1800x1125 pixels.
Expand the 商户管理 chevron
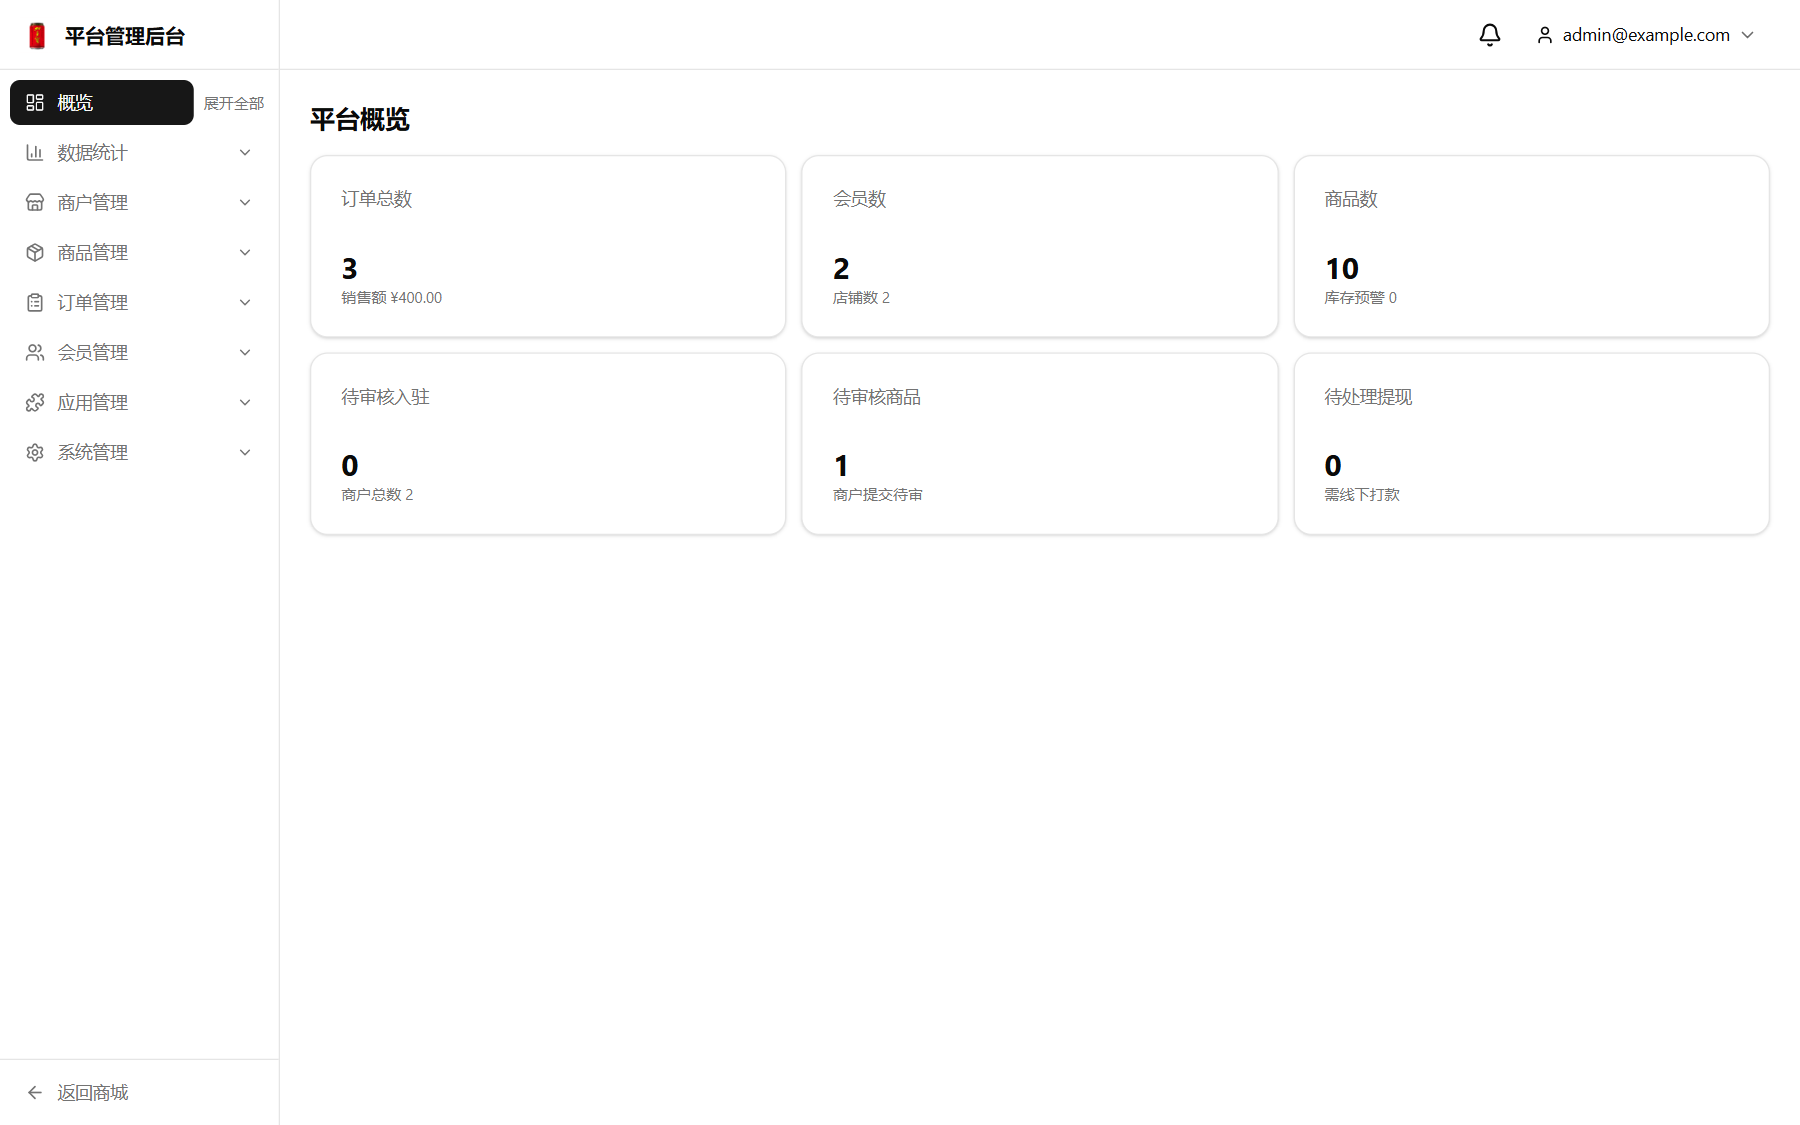245,202
